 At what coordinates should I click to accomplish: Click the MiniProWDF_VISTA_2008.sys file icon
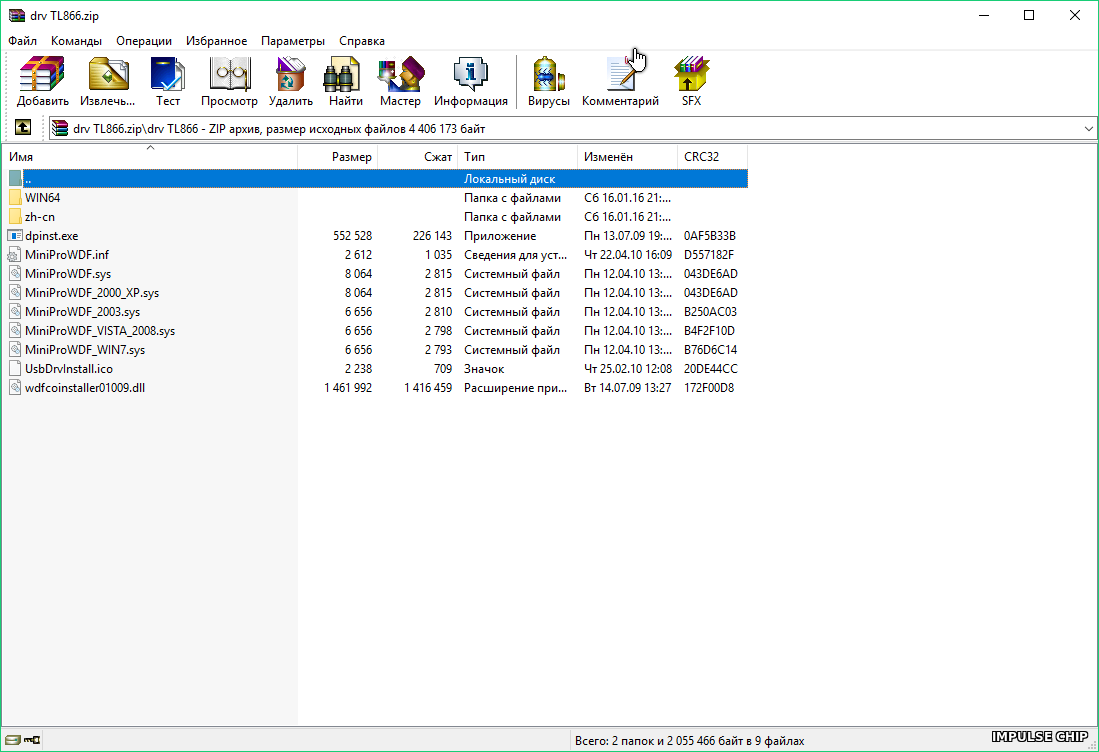[15, 330]
